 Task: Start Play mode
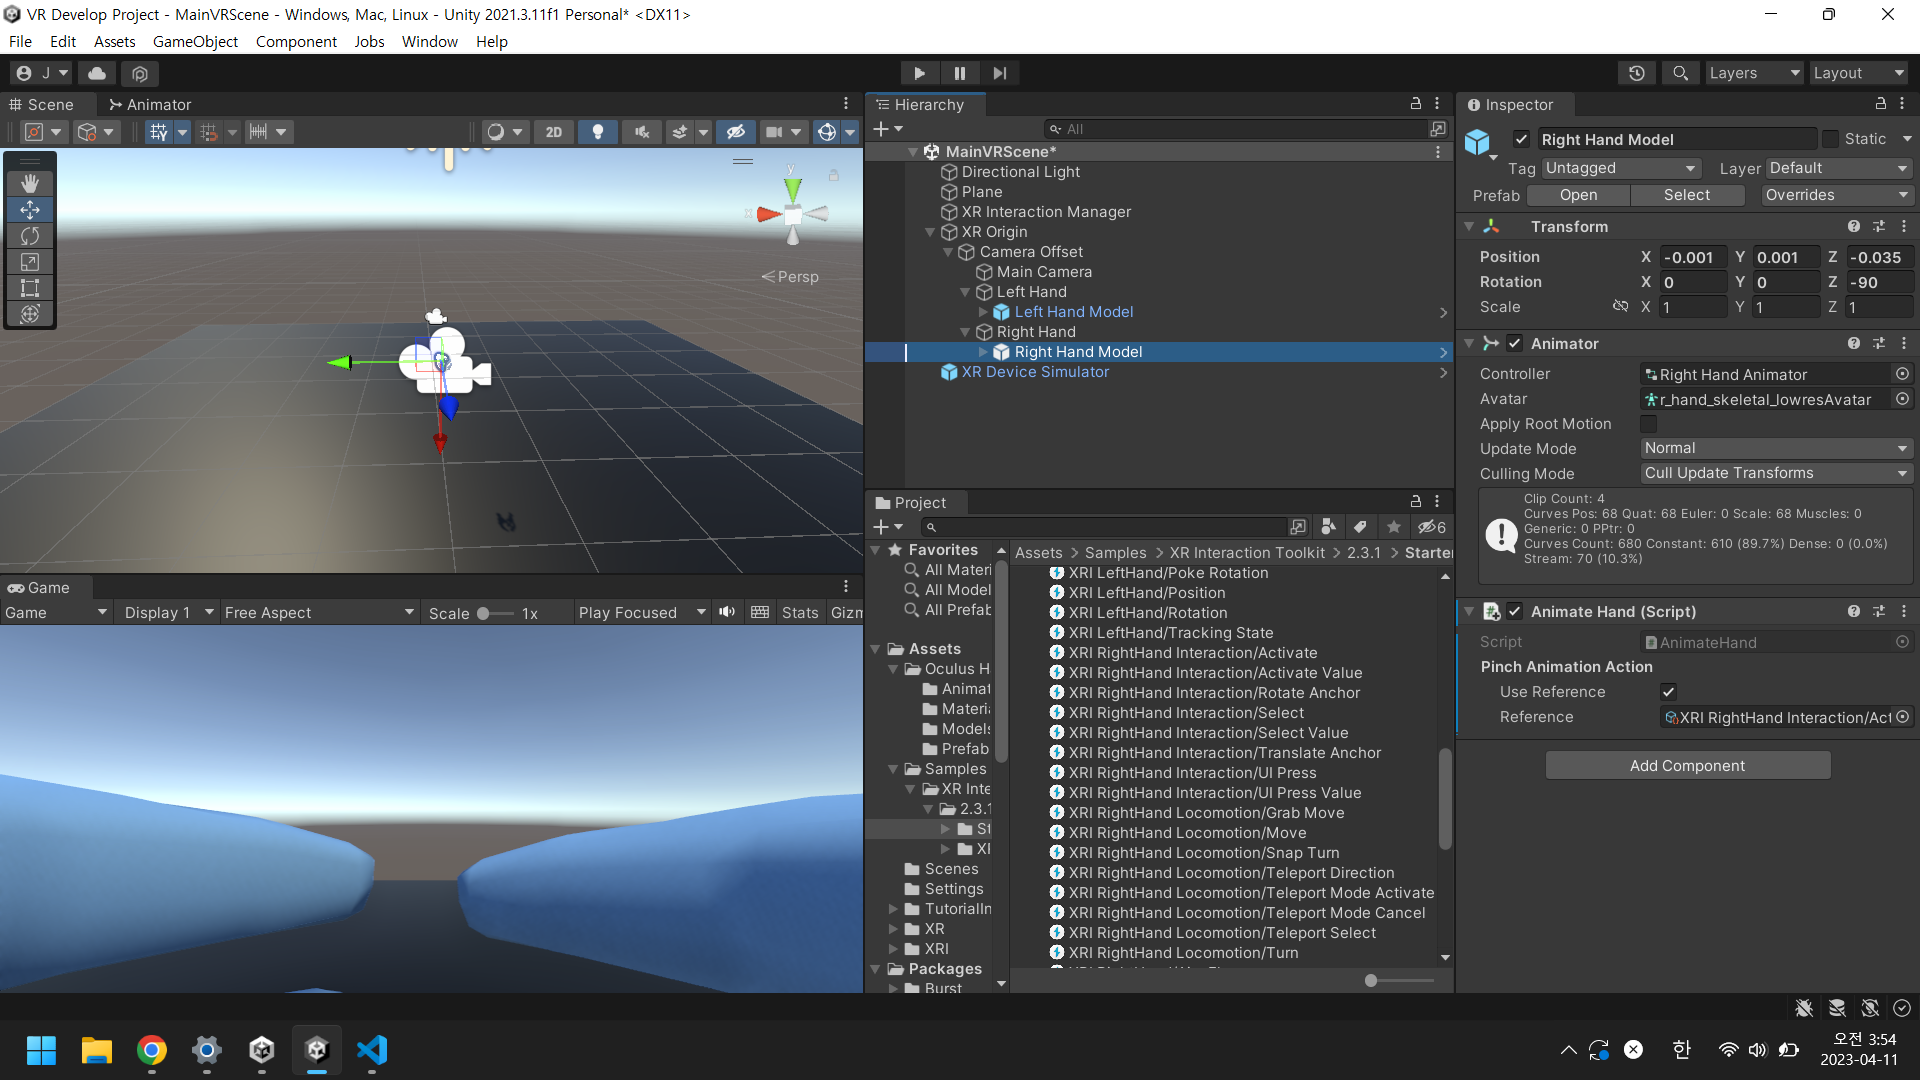pos(919,73)
